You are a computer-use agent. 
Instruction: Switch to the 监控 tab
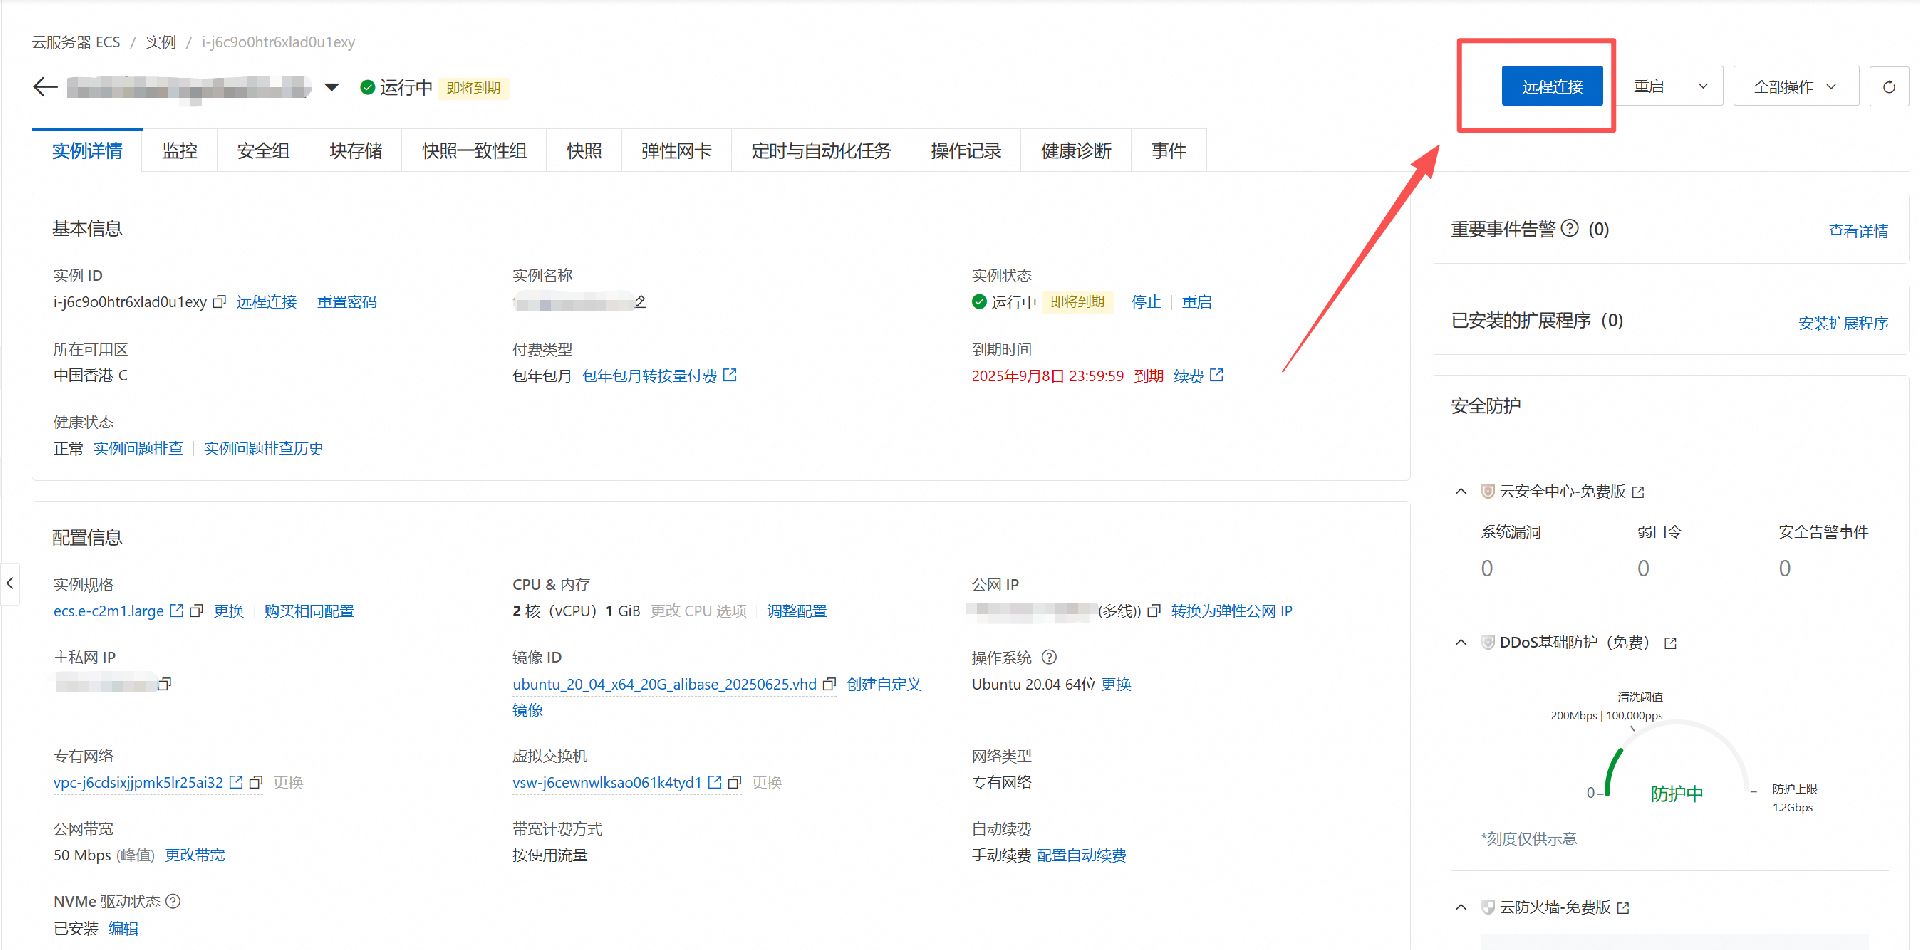coord(180,151)
